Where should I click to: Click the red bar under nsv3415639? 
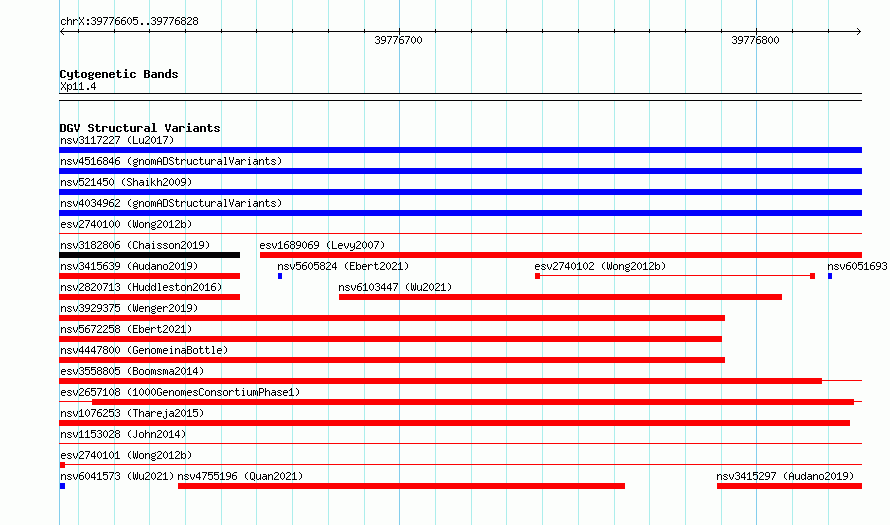click(x=149, y=276)
